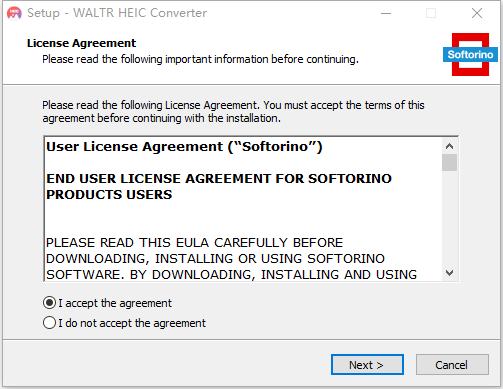
Task: Click the "PLEASE READ THIS EULA CAREFULLY" paragraph
Action: (231, 259)
